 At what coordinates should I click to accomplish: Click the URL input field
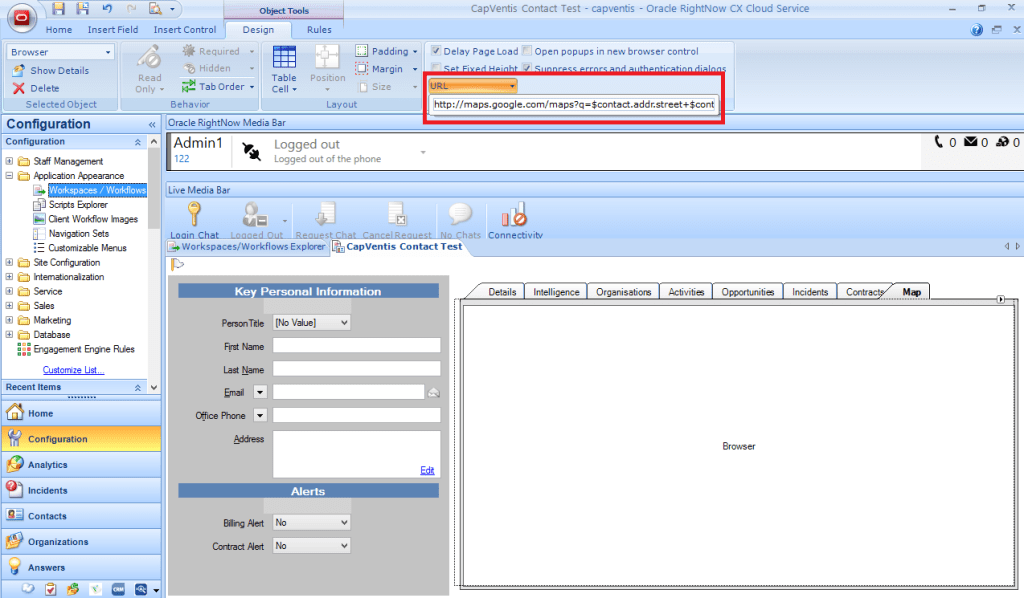[574, 104]
